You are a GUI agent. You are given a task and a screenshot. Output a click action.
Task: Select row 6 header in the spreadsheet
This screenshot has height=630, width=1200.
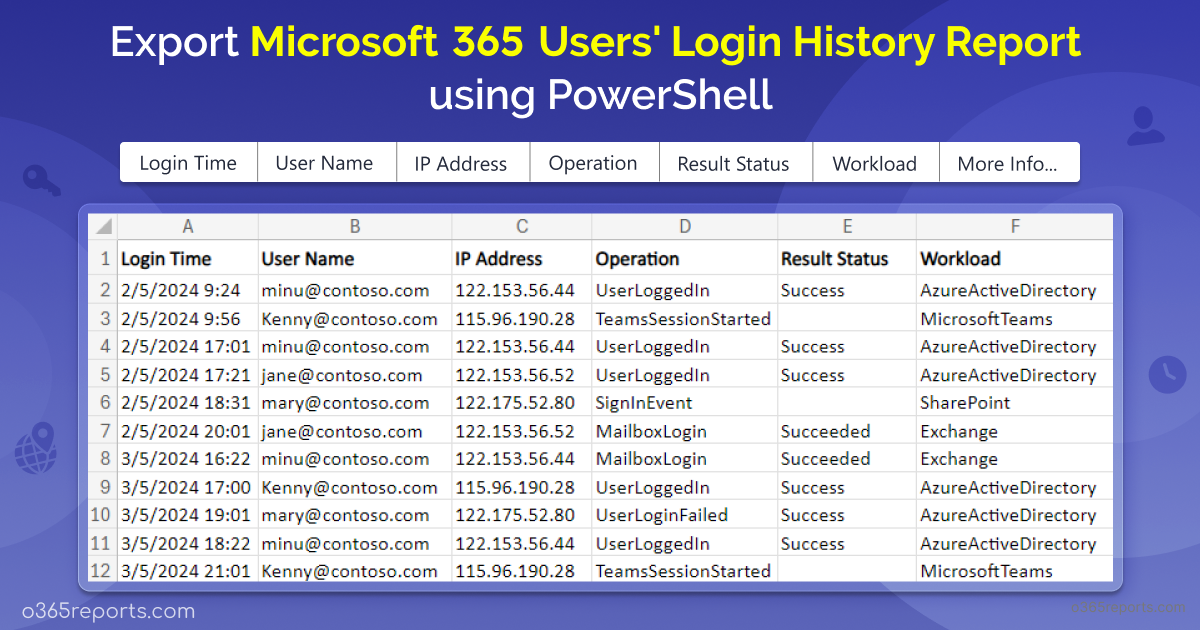103,403
